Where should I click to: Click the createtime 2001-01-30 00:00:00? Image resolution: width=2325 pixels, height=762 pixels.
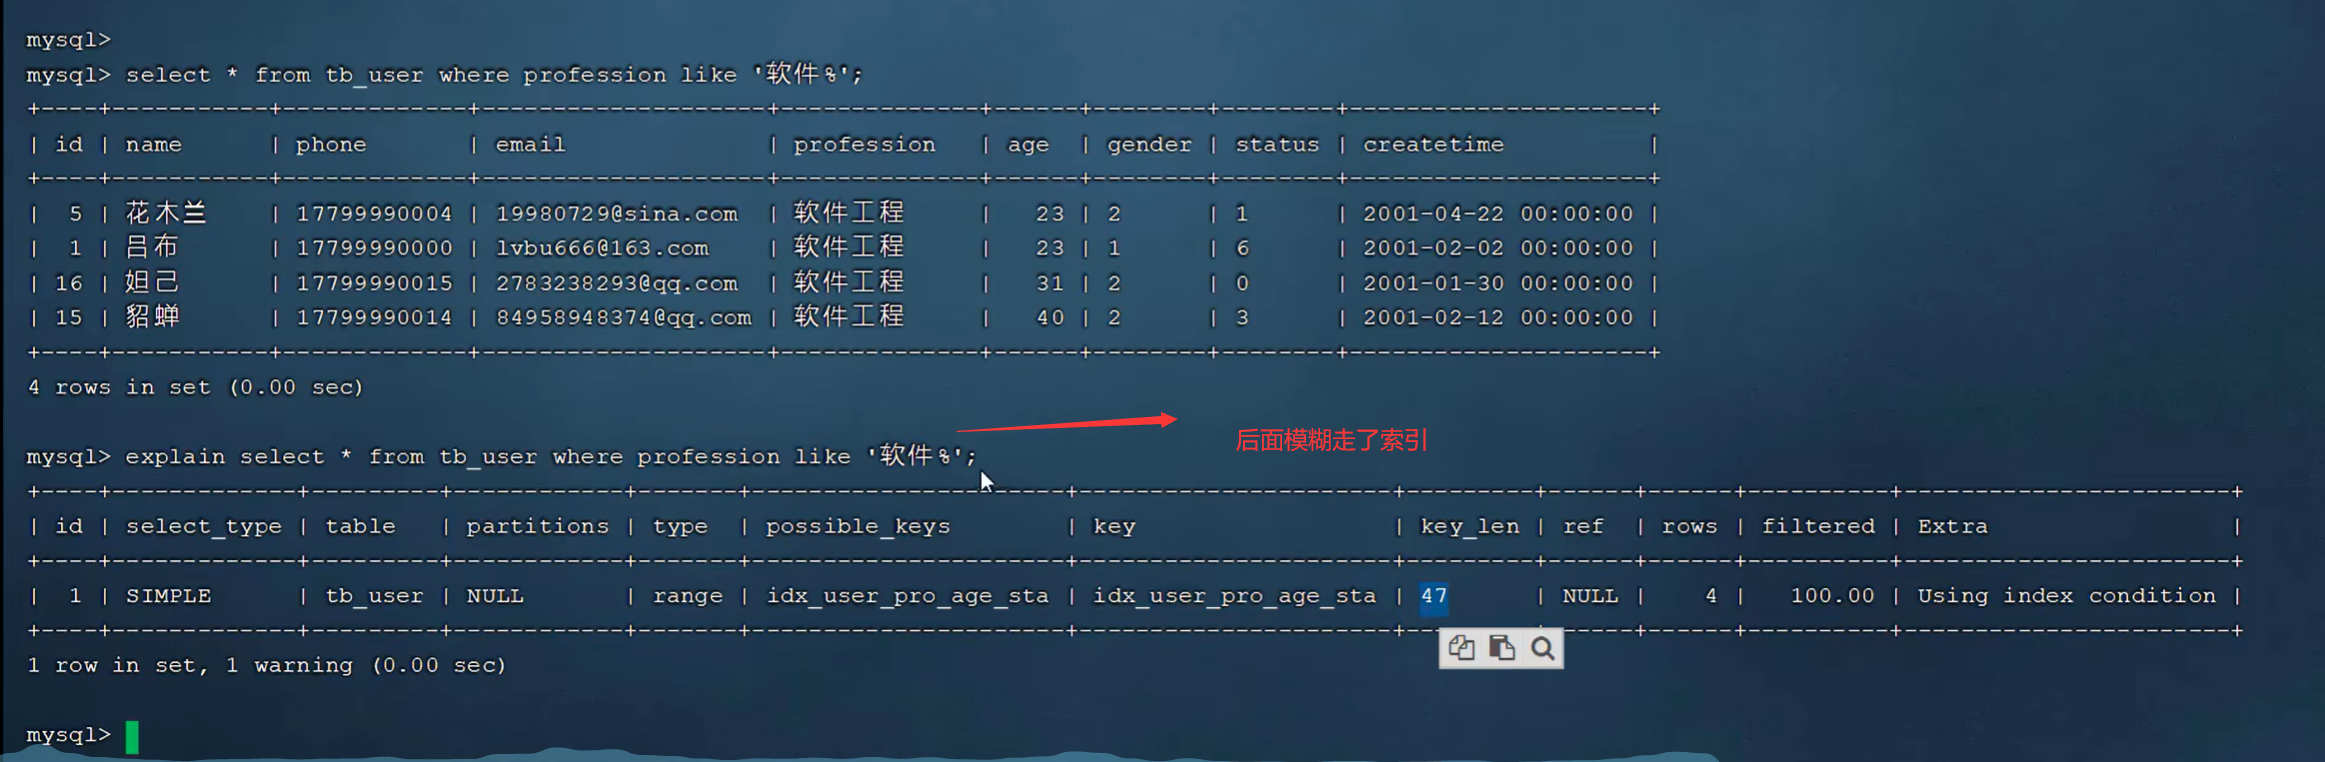point(1498,284)
